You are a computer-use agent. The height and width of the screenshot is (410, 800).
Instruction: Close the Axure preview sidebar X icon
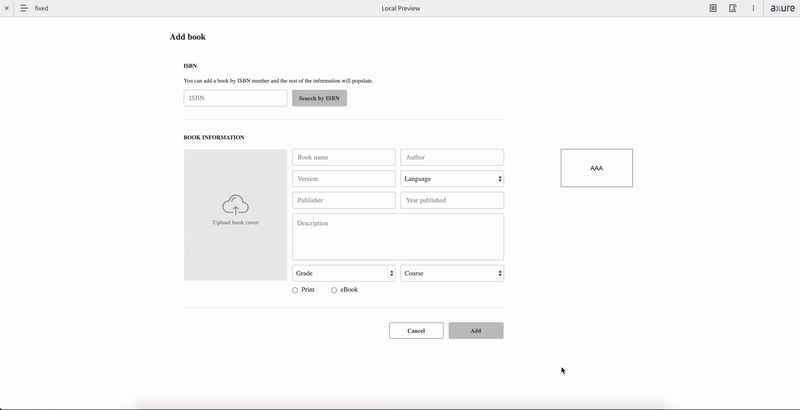tap(7, 8)
